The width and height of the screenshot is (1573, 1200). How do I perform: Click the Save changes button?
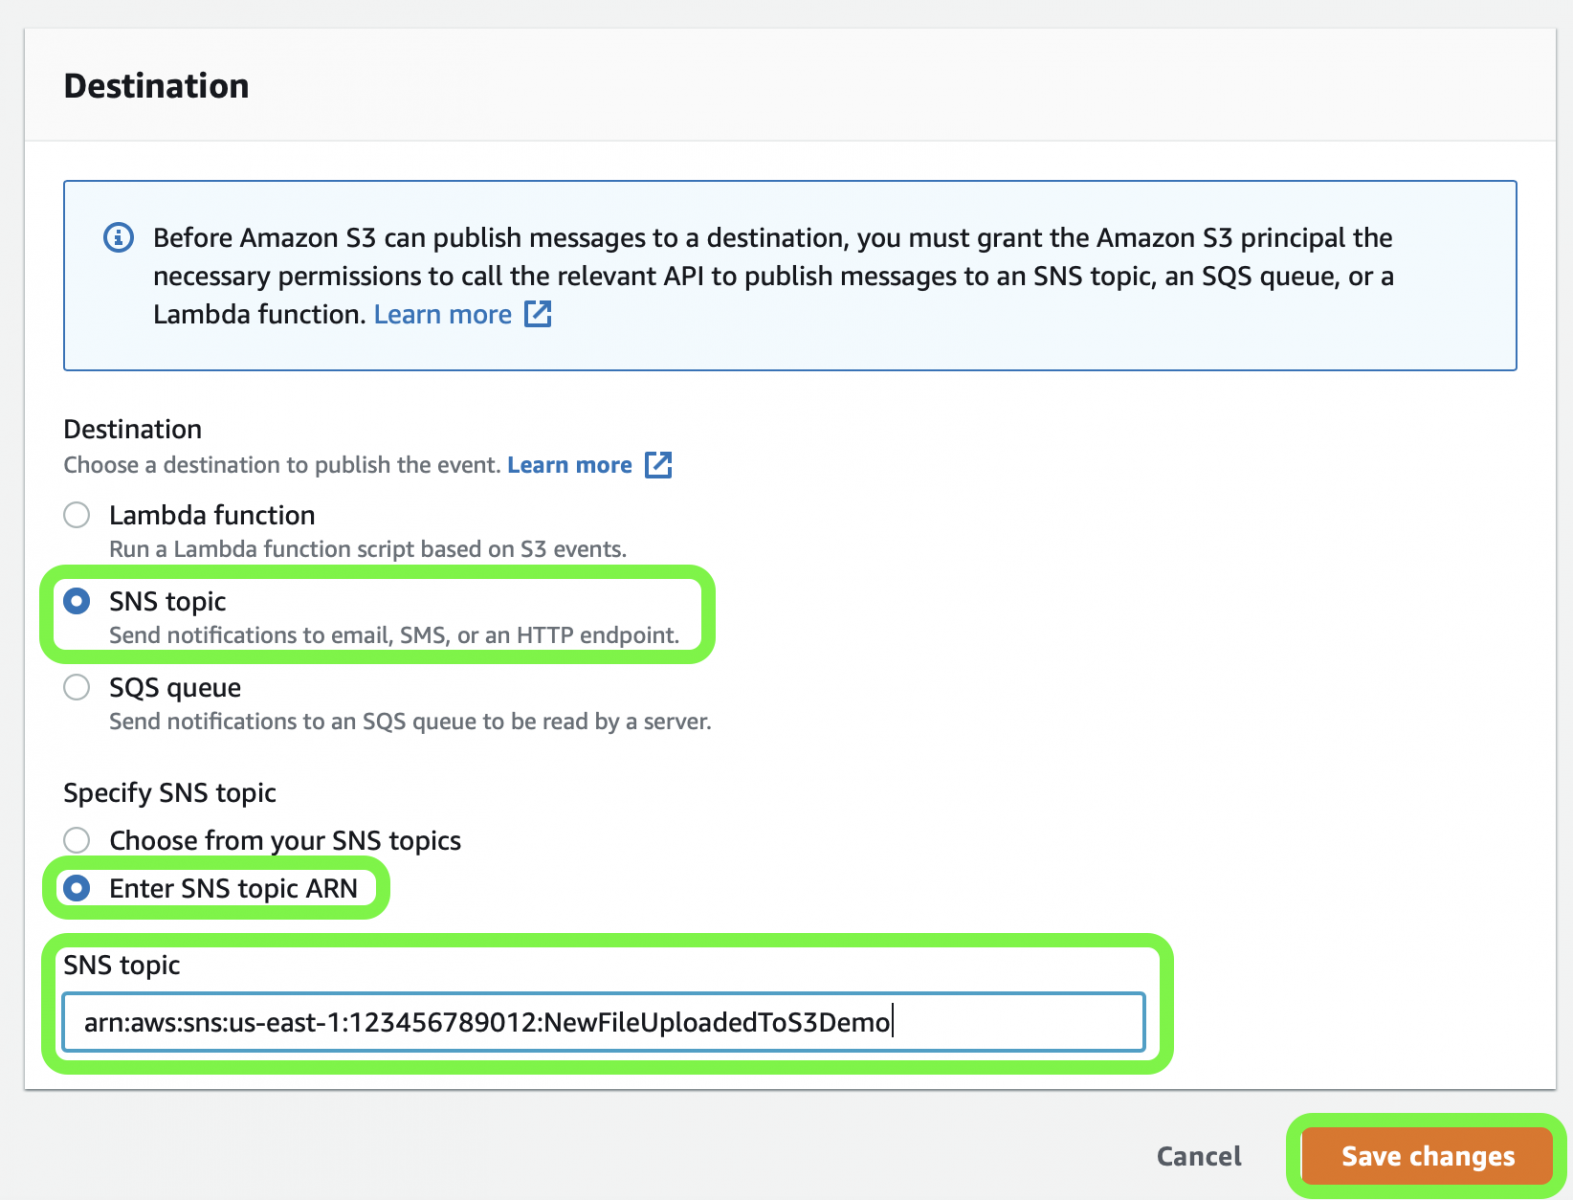[x=1427, y=1156]
